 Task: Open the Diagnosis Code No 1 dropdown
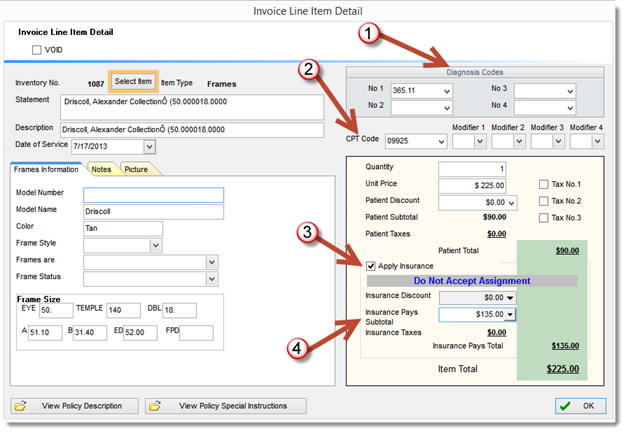click(447, 91)
